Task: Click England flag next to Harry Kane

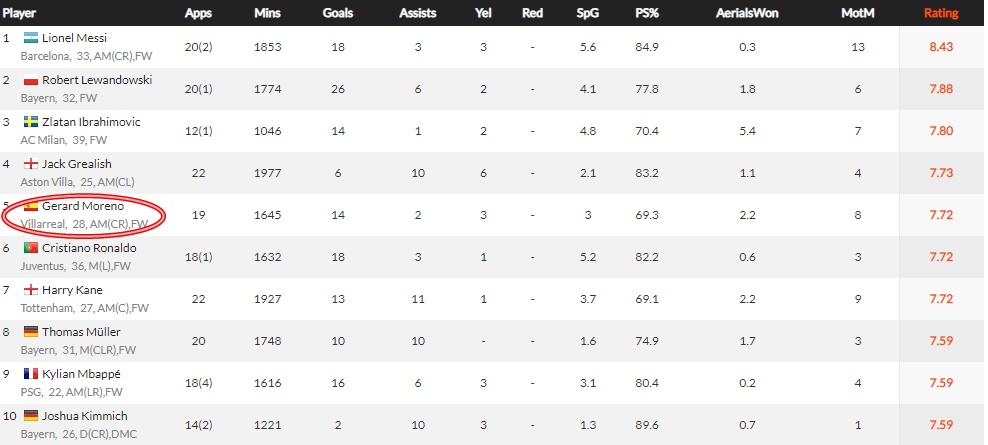Action: pyautogui.click(x=31, y=290)
